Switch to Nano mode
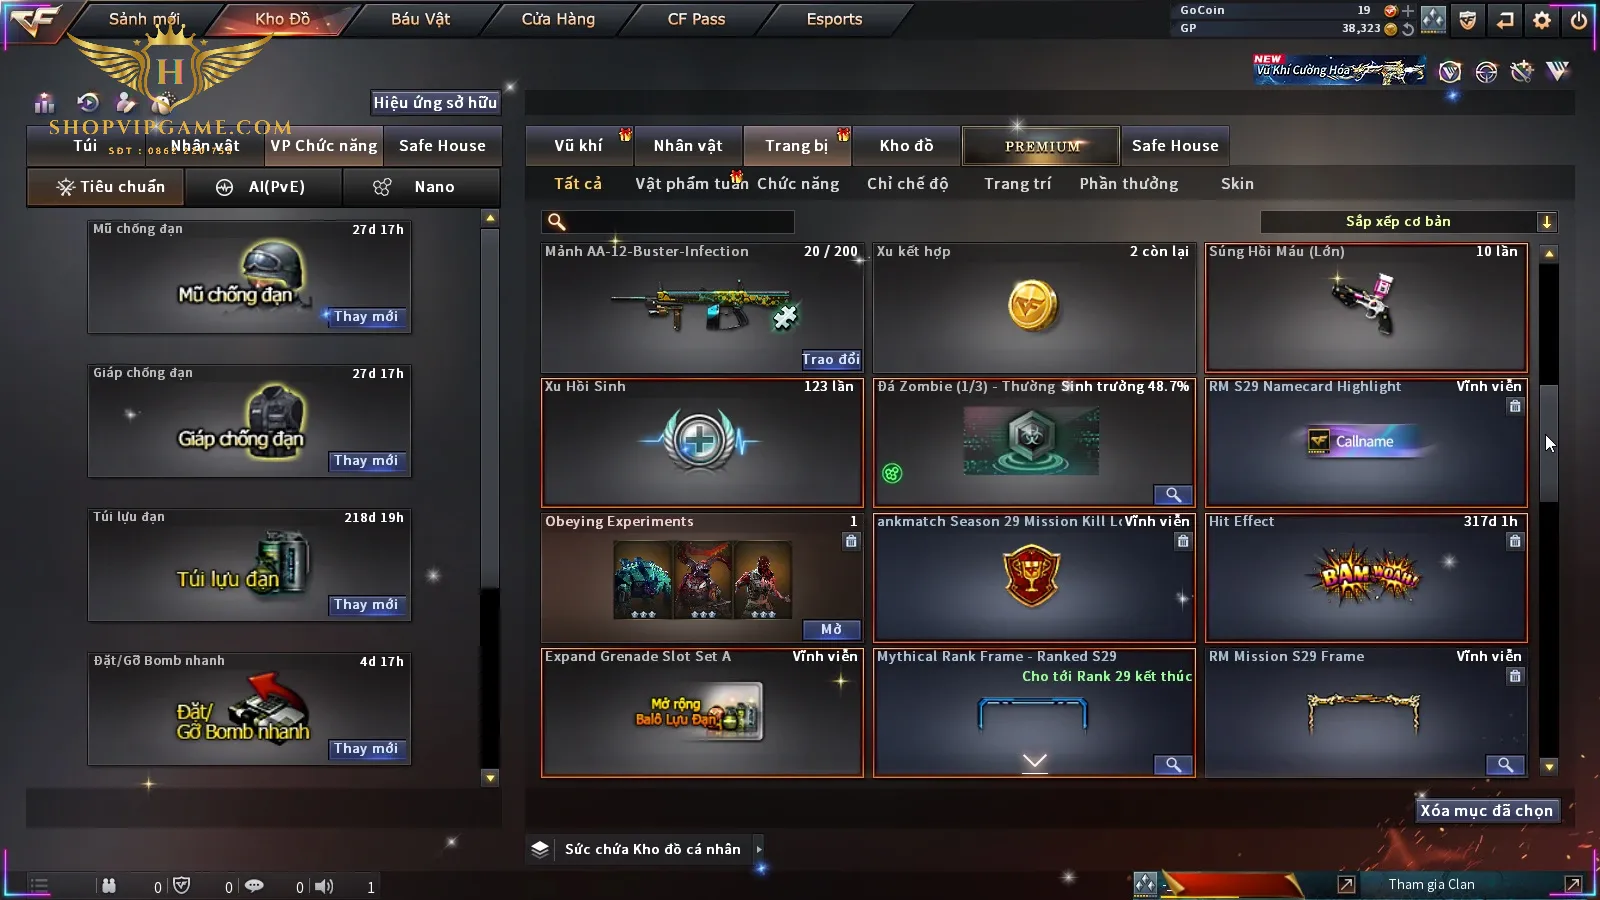This screenshot has height=900, width=1600. 421,187
